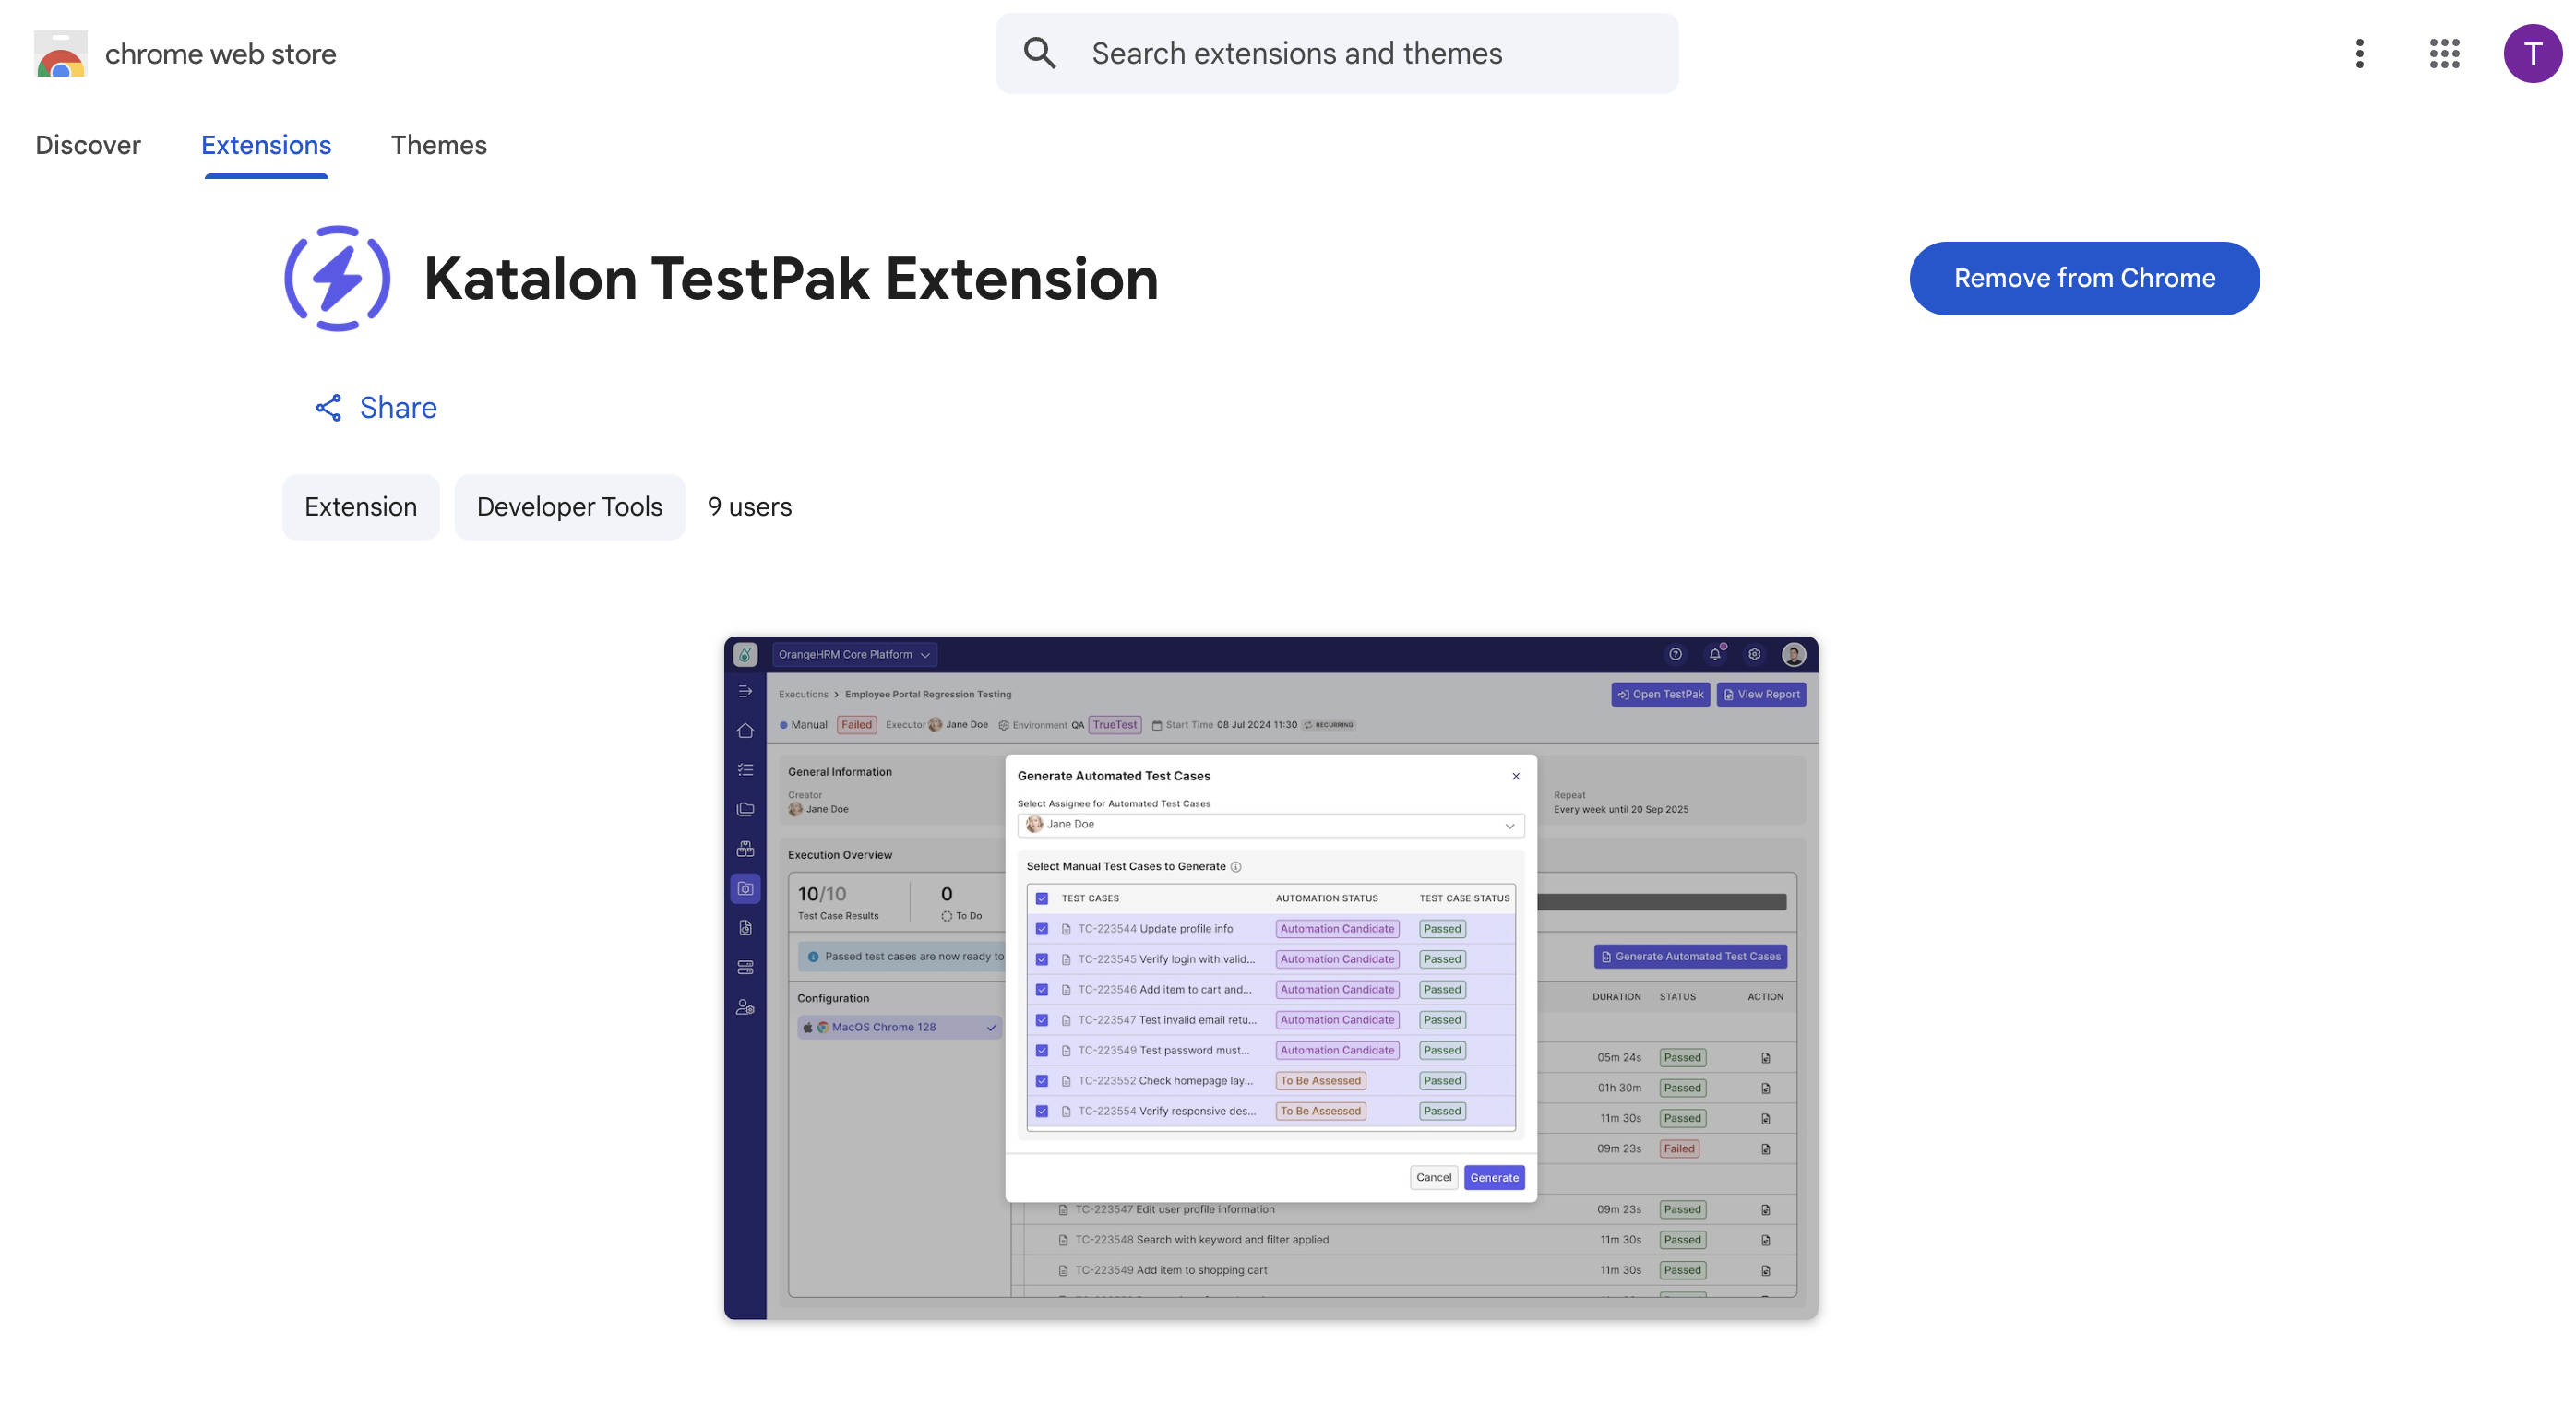Screen dimensions: 2576x1404
Task: Open the Google apps grid
Action: click(x=2444, y=53)
